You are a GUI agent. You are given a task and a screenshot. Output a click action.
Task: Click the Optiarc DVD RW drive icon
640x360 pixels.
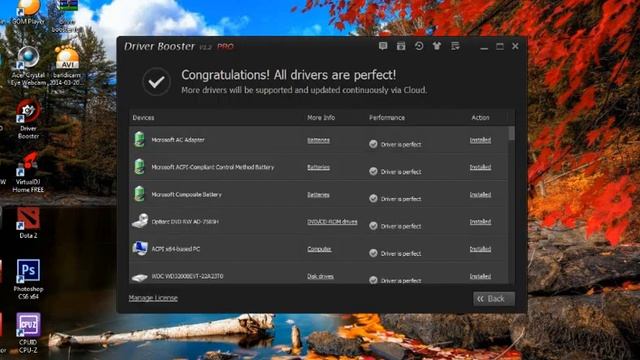[x=140, y=221]
